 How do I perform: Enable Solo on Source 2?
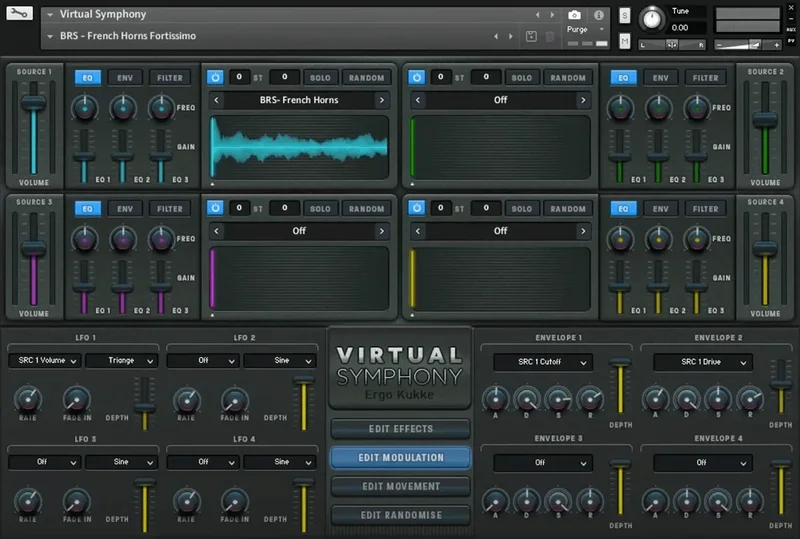point(522,78)
